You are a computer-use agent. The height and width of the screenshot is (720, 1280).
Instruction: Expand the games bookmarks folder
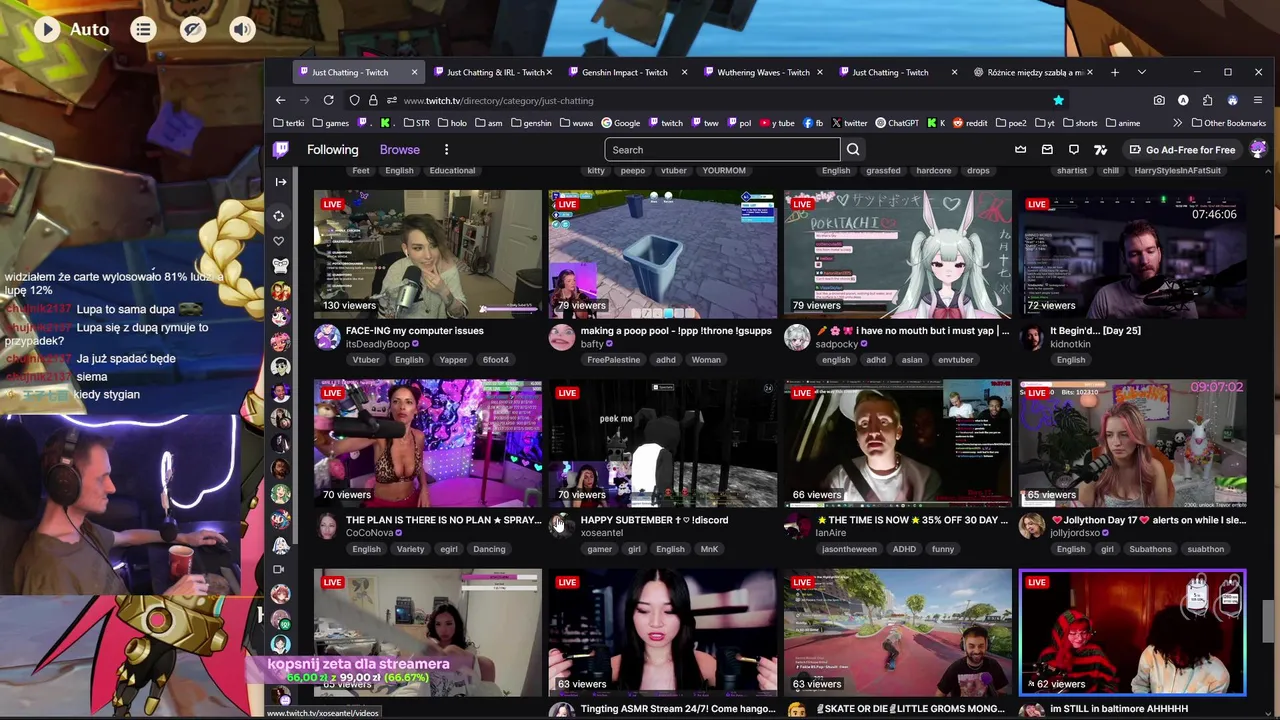[x=331, y=123]
